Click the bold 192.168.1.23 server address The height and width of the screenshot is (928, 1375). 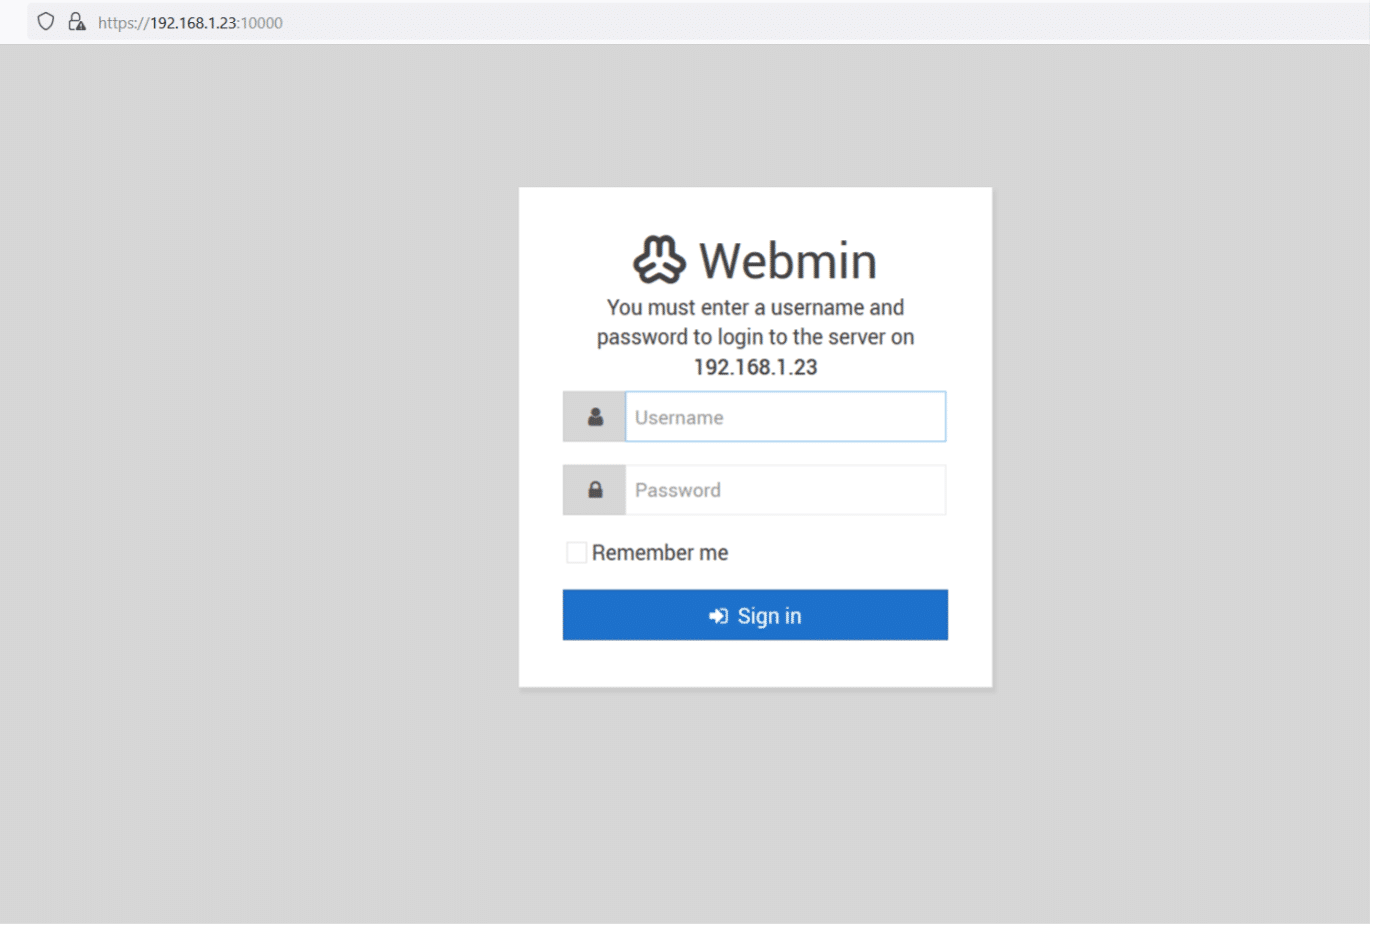click(x=755, y=367)
